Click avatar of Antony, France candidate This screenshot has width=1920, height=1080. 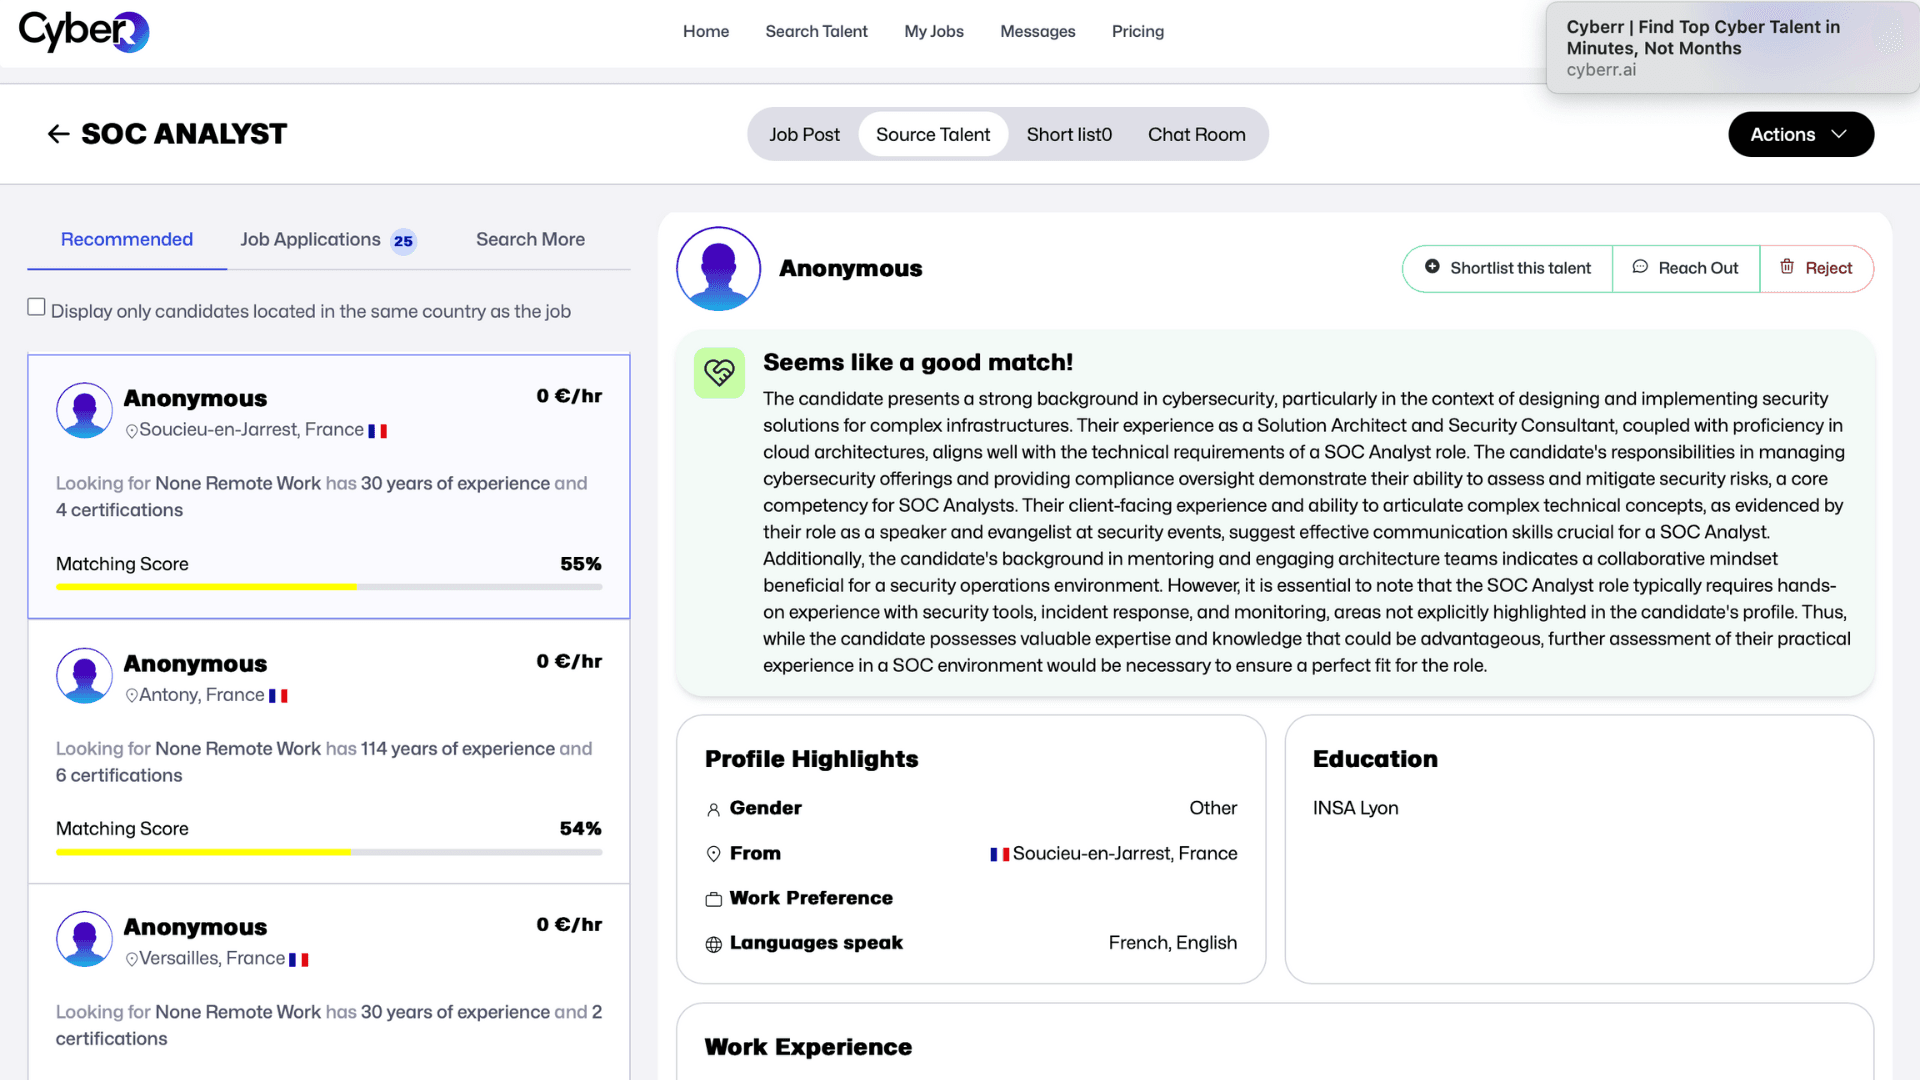click(84, 675)
